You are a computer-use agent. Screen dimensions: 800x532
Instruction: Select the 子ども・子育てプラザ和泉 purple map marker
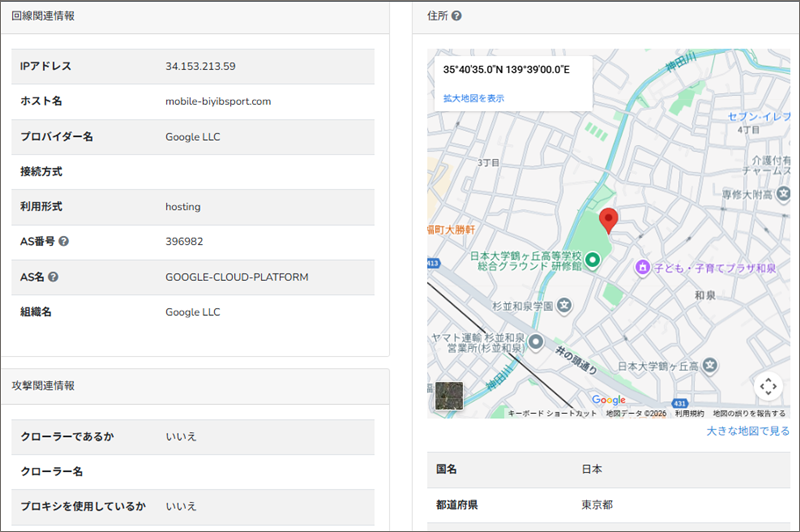[x=641, y=267]
